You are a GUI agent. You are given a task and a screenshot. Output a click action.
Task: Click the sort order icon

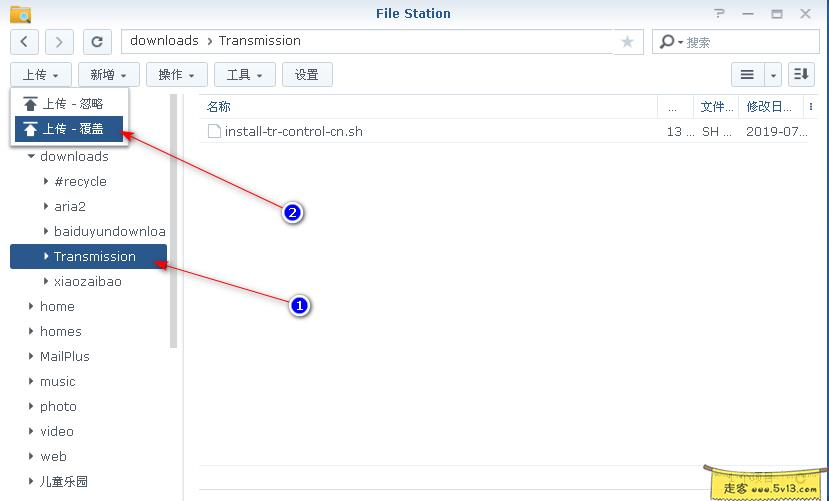click(801, 74)
